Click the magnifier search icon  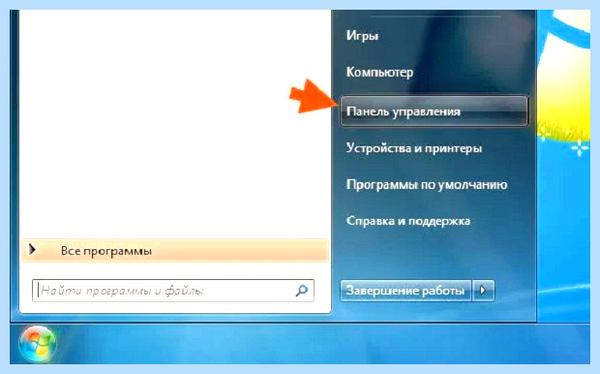[302, 291]
